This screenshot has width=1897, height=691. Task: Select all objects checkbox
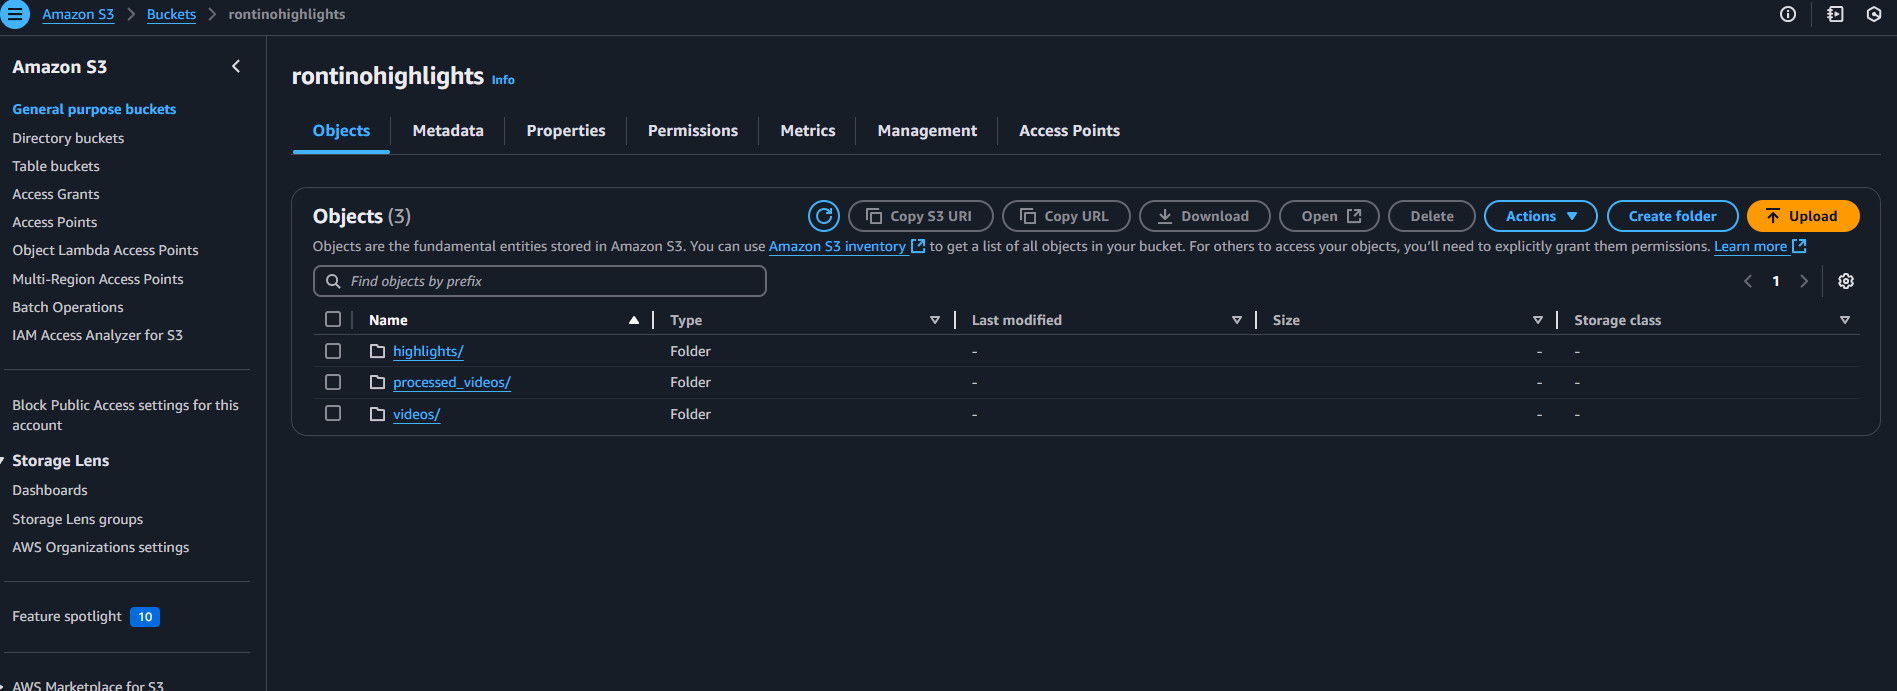coord(333,319)
